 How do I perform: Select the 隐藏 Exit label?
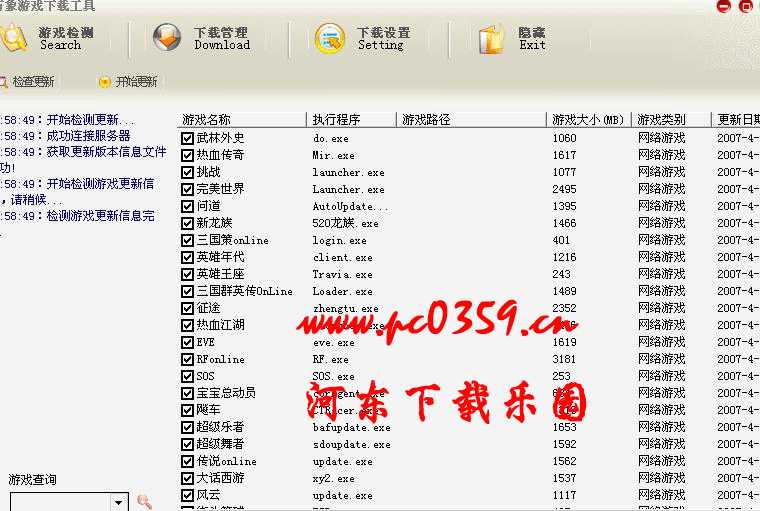coord(532,38)
